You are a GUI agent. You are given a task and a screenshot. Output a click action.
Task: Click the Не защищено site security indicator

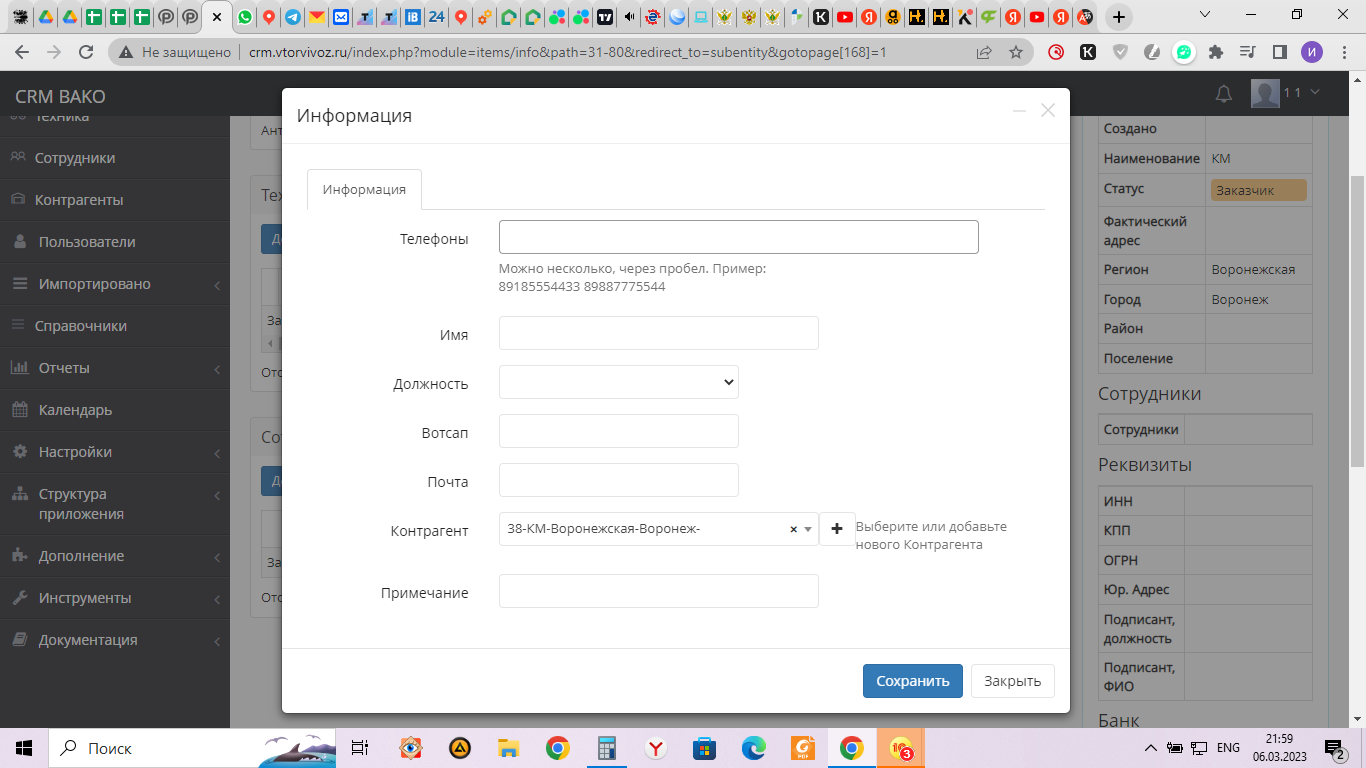pyautogui.click(x=175, y=52)
